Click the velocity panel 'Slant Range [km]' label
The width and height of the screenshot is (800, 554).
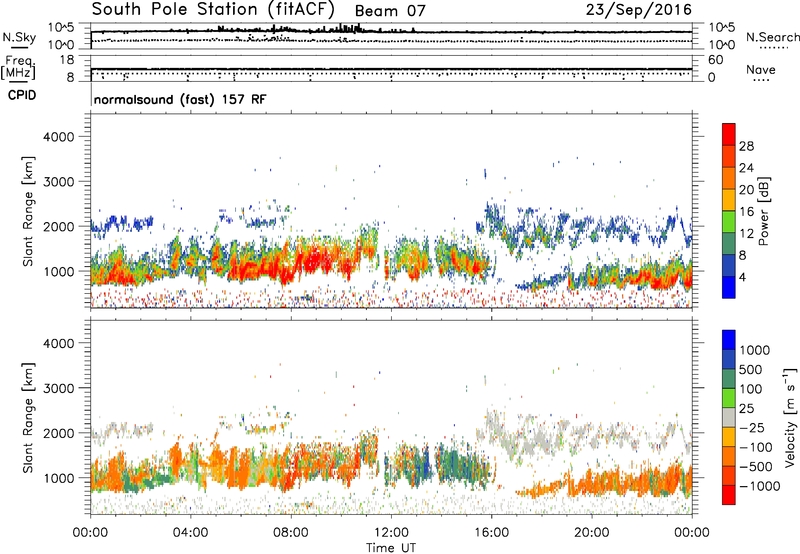point(28,418)
